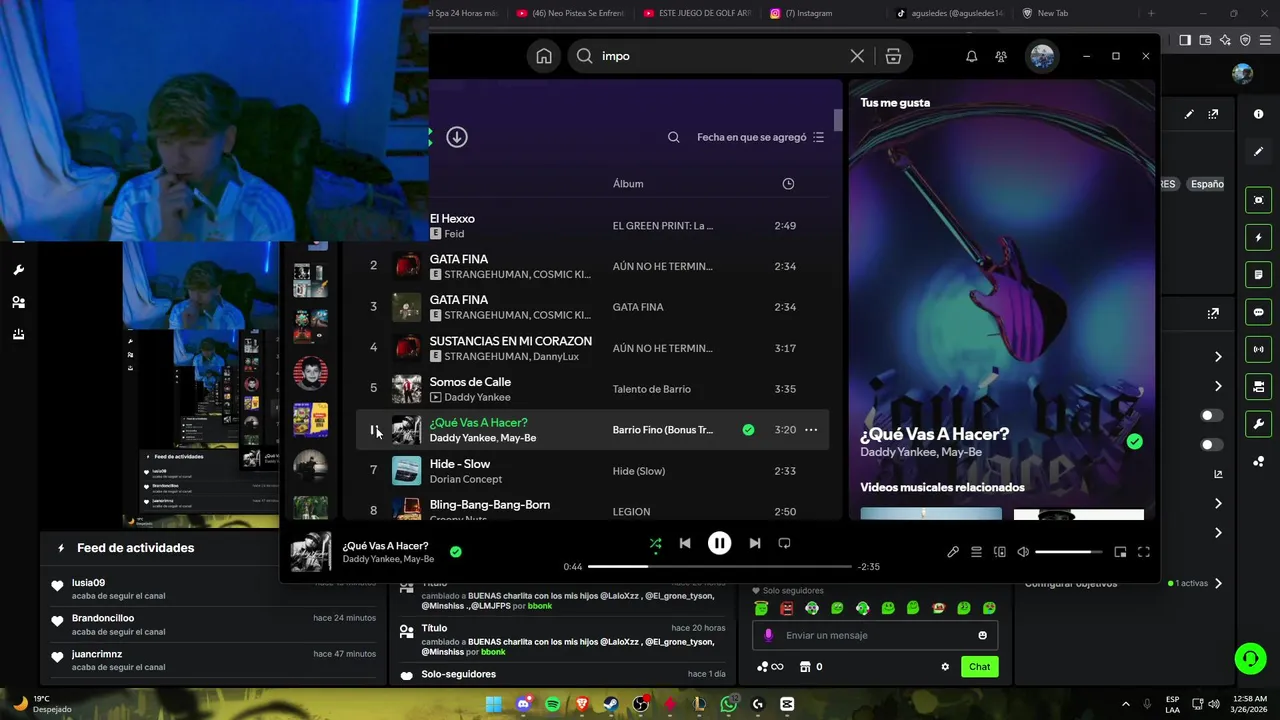The image size is (1280, 720).
Task: Open Spotify notifications bell
Action: point(971,56)
